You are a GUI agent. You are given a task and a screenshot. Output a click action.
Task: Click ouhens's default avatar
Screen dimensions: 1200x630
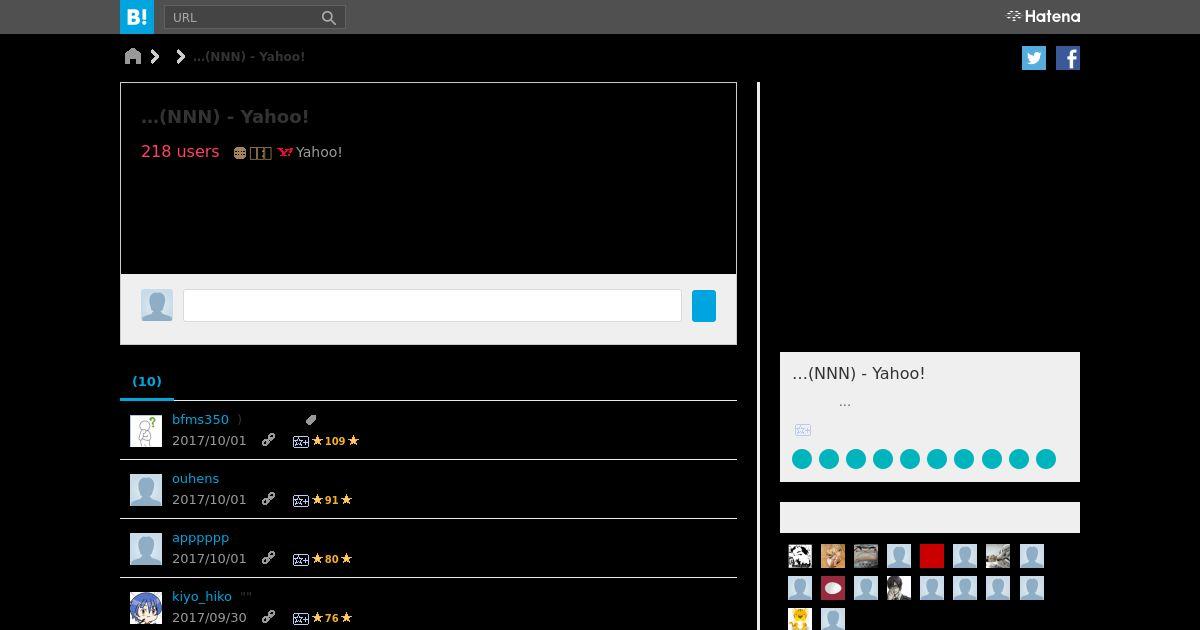click(146, 490)
